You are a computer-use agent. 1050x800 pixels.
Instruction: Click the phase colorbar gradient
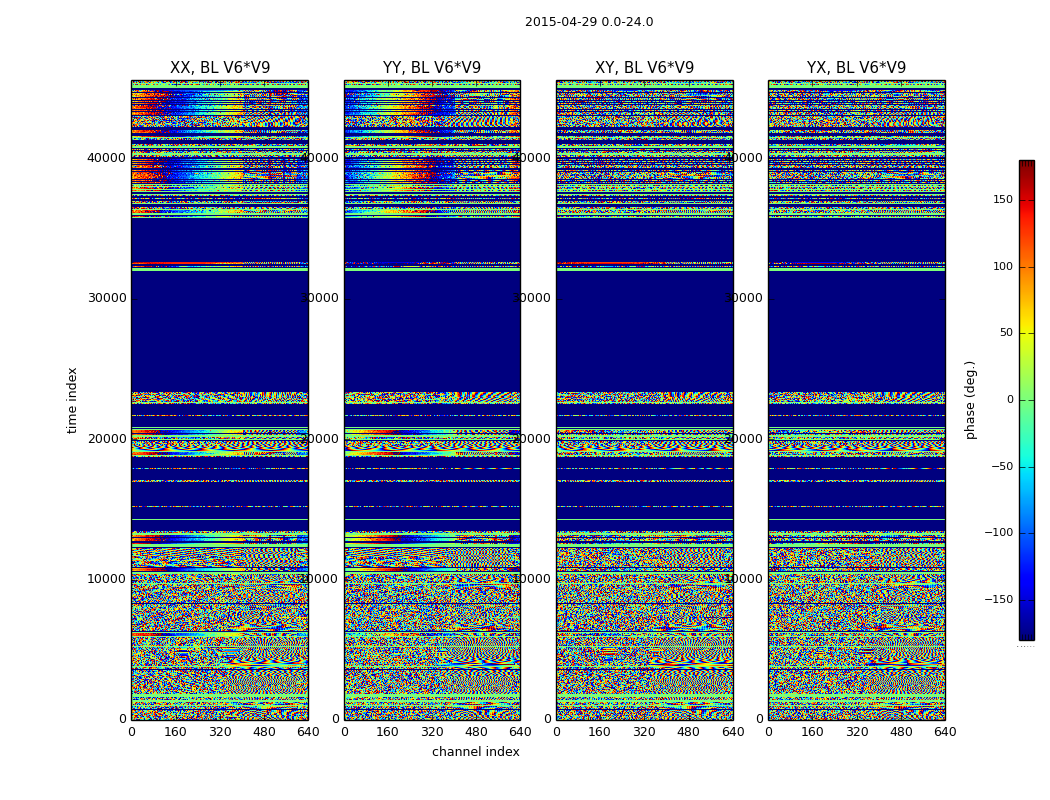pyautogui.click(x=1026, y=400)
